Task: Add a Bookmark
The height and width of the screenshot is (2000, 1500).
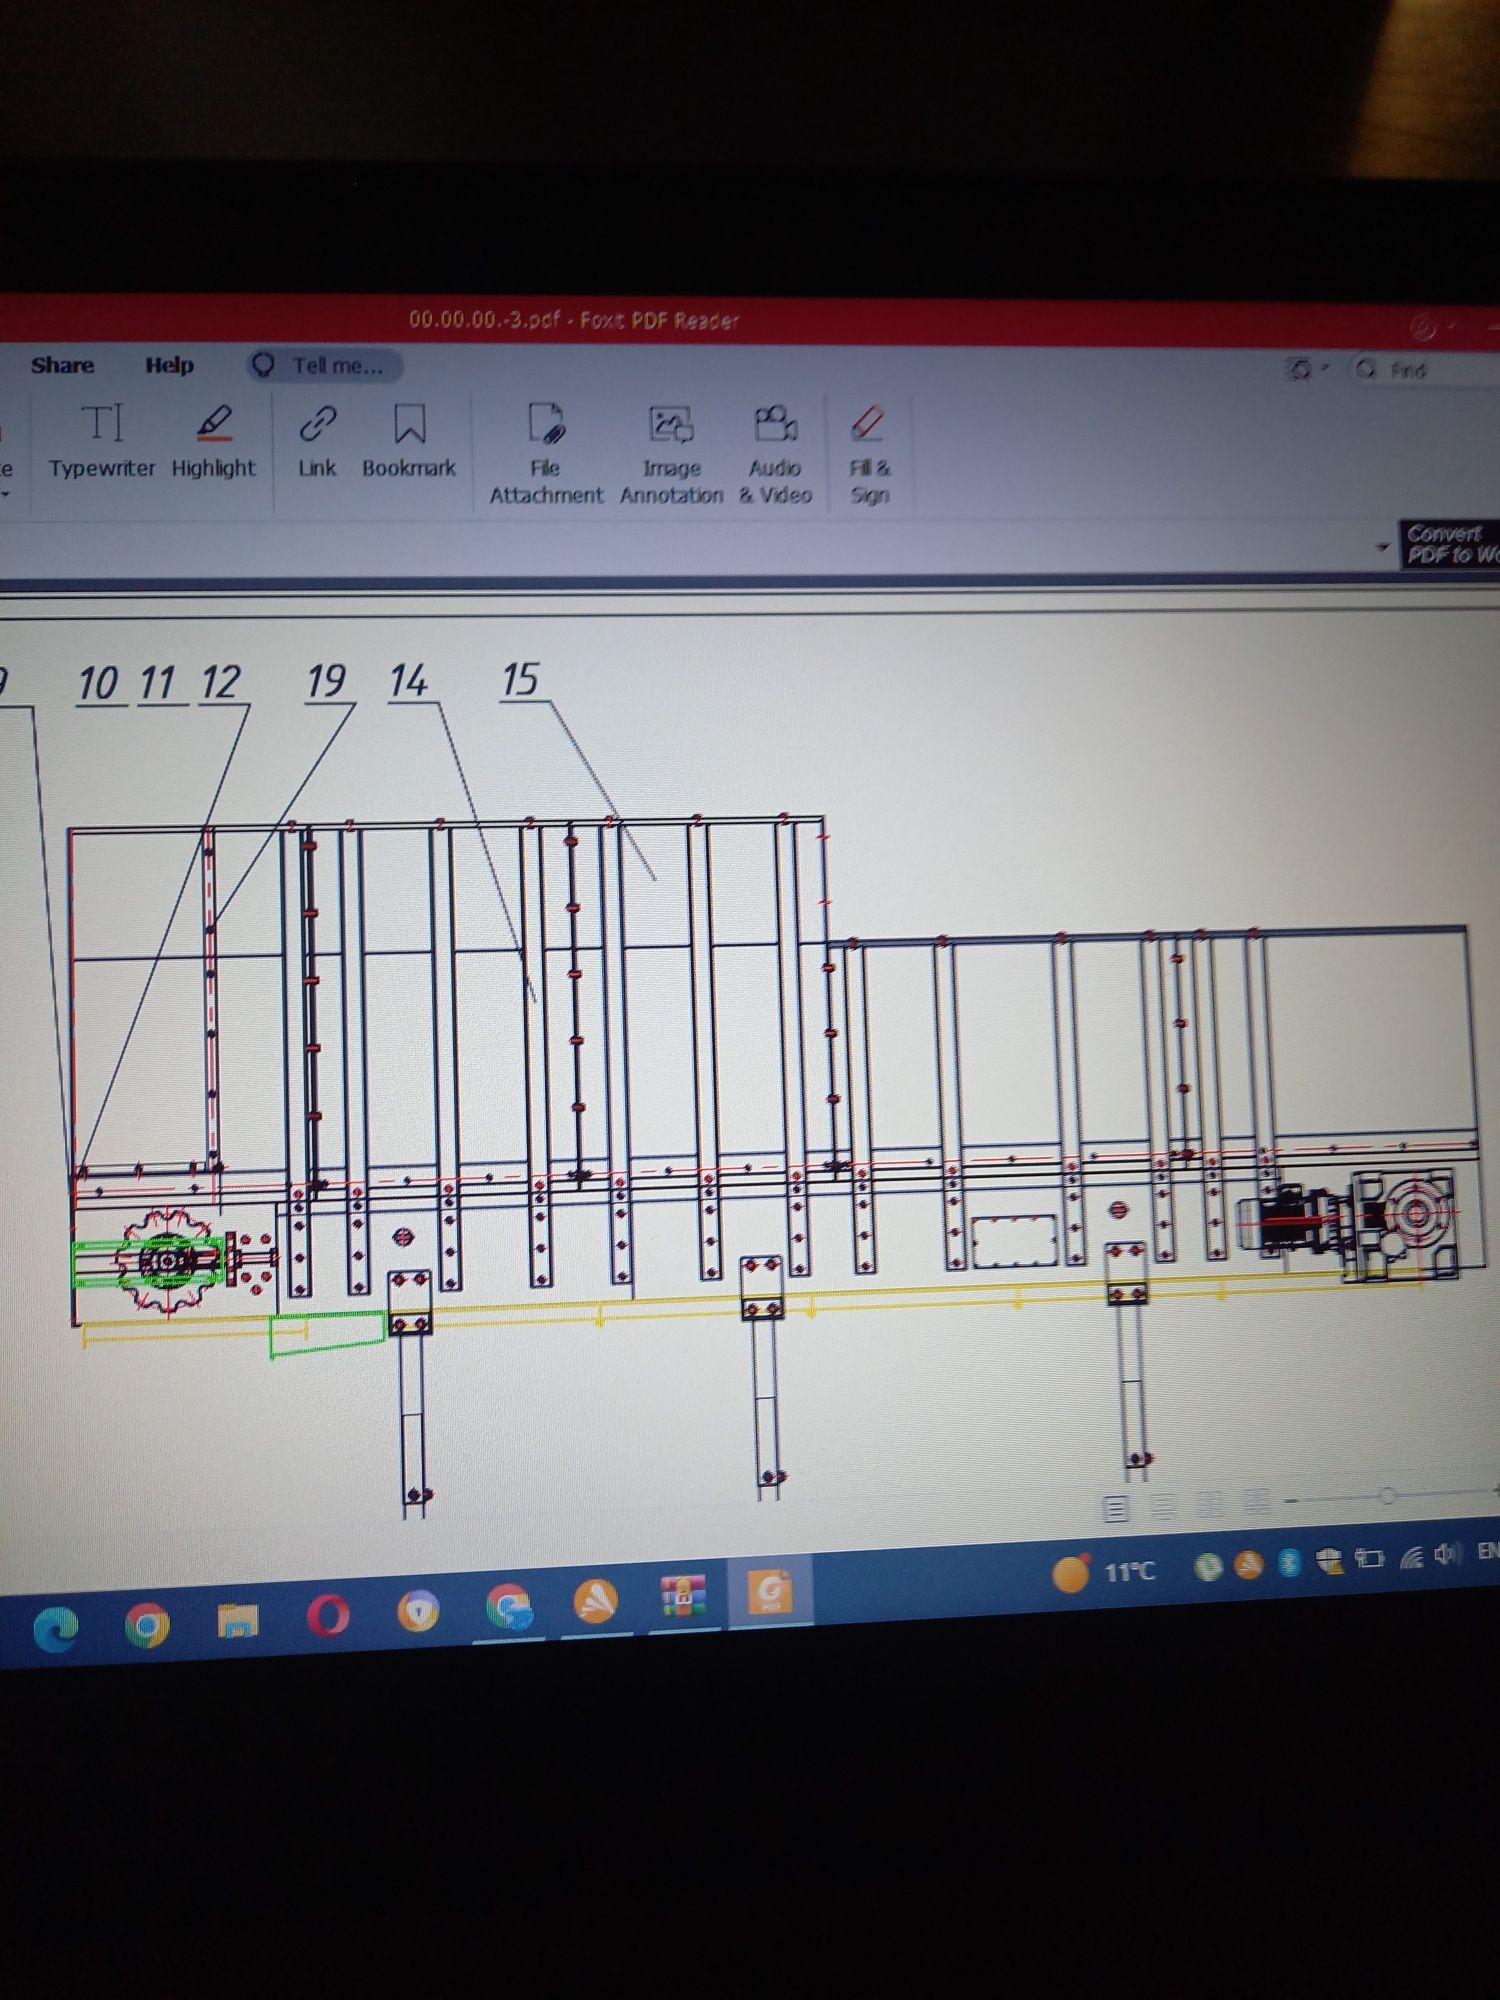Action: 409,441
